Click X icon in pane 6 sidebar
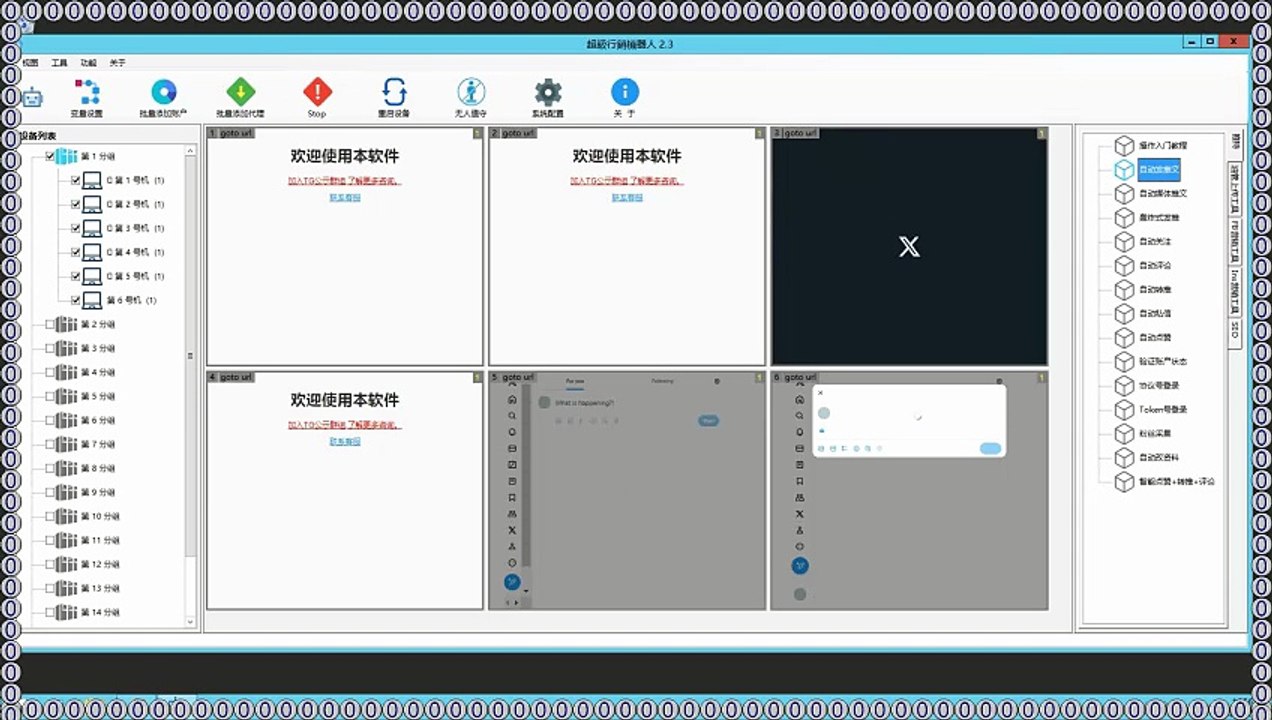The image size is (1272, 720). click(799, 513)
